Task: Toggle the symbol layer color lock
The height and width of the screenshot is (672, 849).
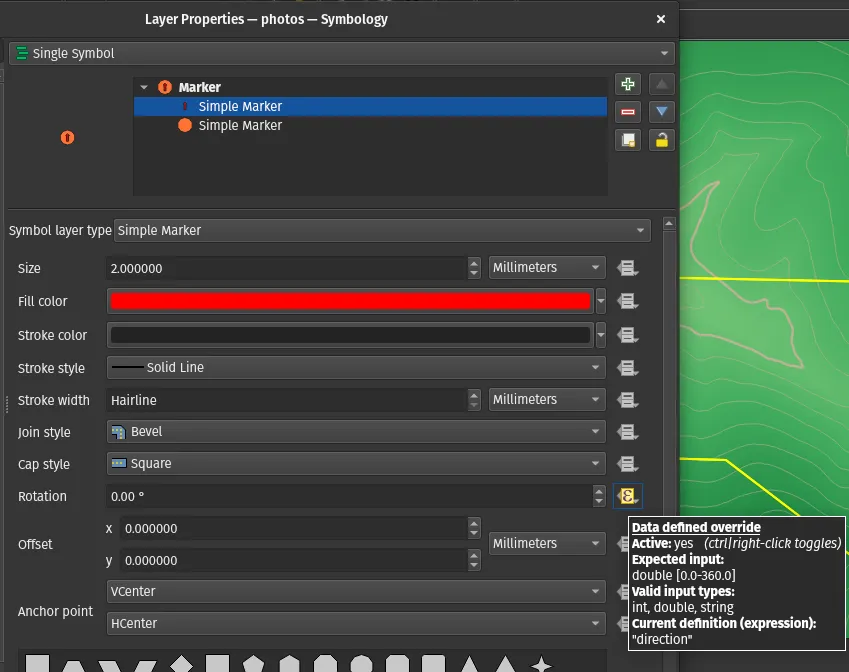Action: (x=661, y=140)
